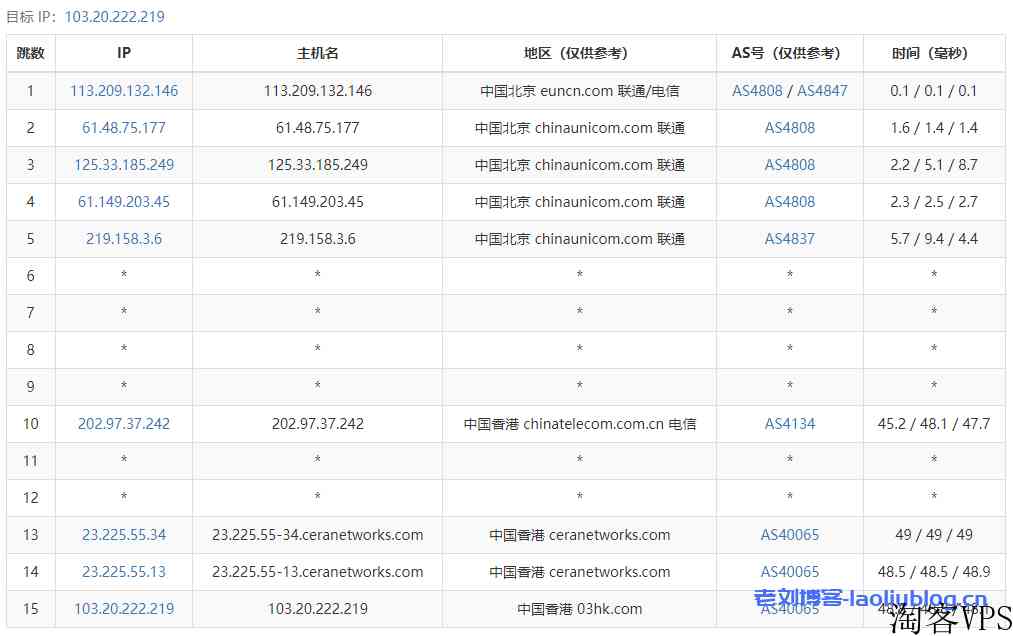Screen dimensions: 1013x636
Task: Open the AS4808 link in hop 2
Action: click(790, 128)
